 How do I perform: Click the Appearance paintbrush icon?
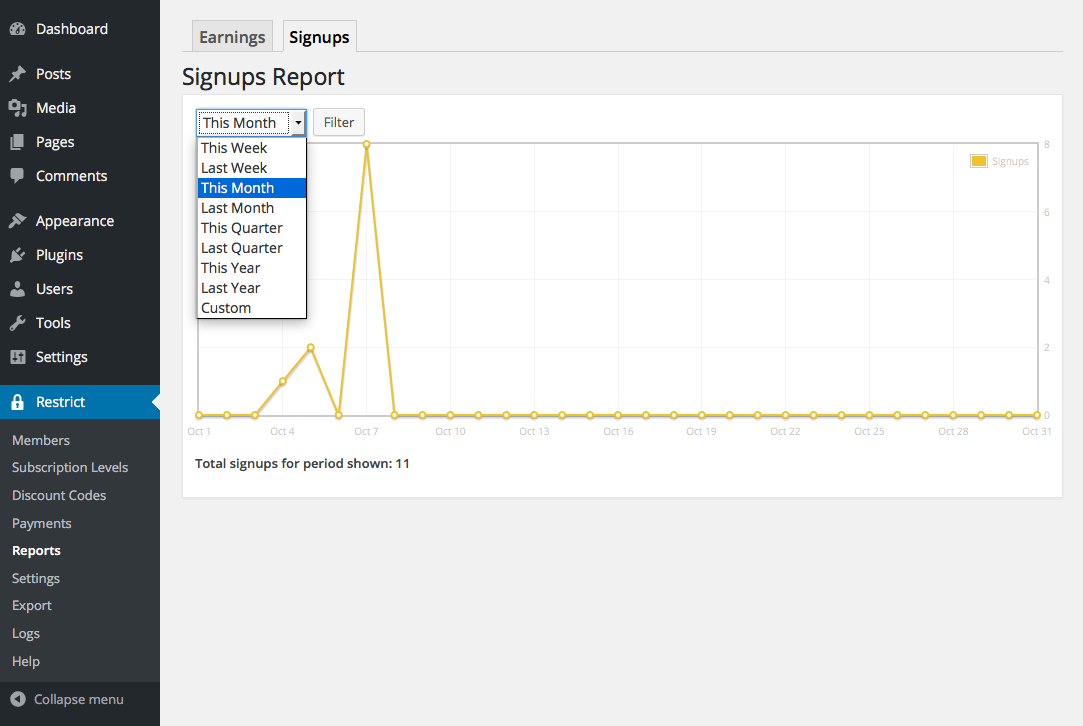(17, 221)
